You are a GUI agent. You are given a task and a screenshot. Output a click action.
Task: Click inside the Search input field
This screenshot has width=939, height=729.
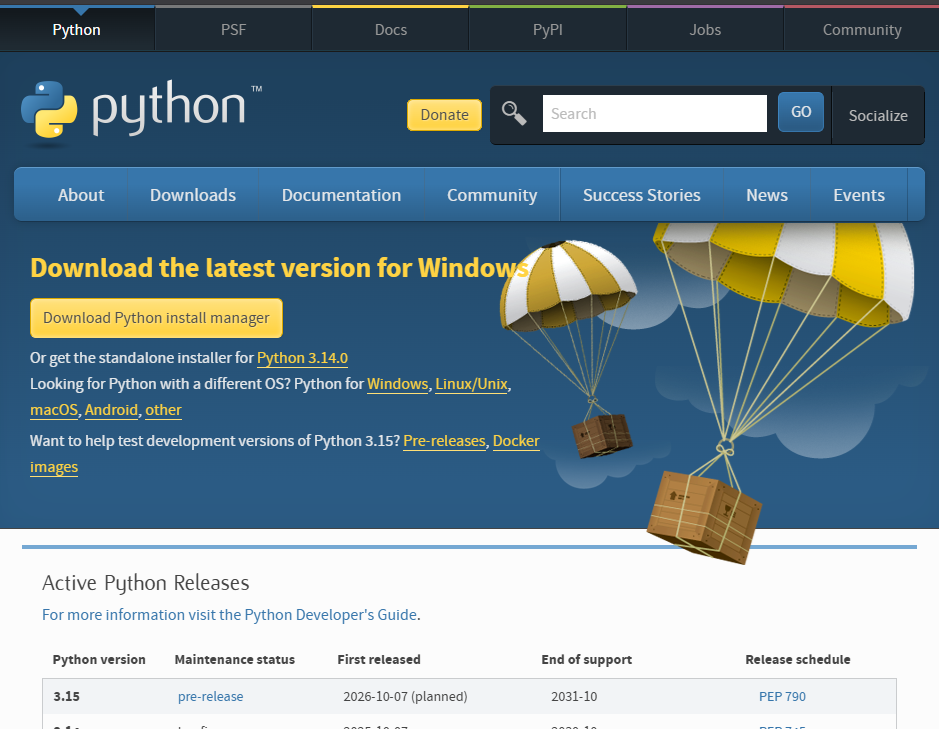click(x=654, y=113)
